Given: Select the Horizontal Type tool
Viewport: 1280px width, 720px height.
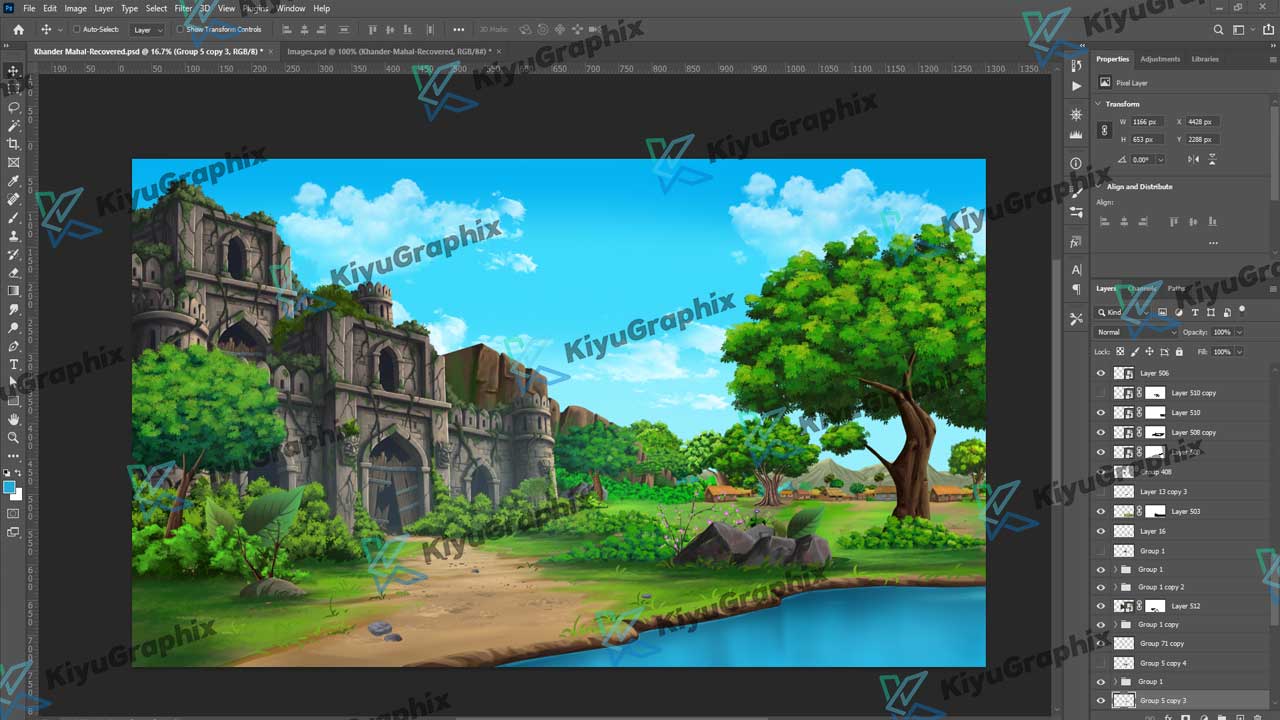Looking at the screenshot, I should click(14, 364).
